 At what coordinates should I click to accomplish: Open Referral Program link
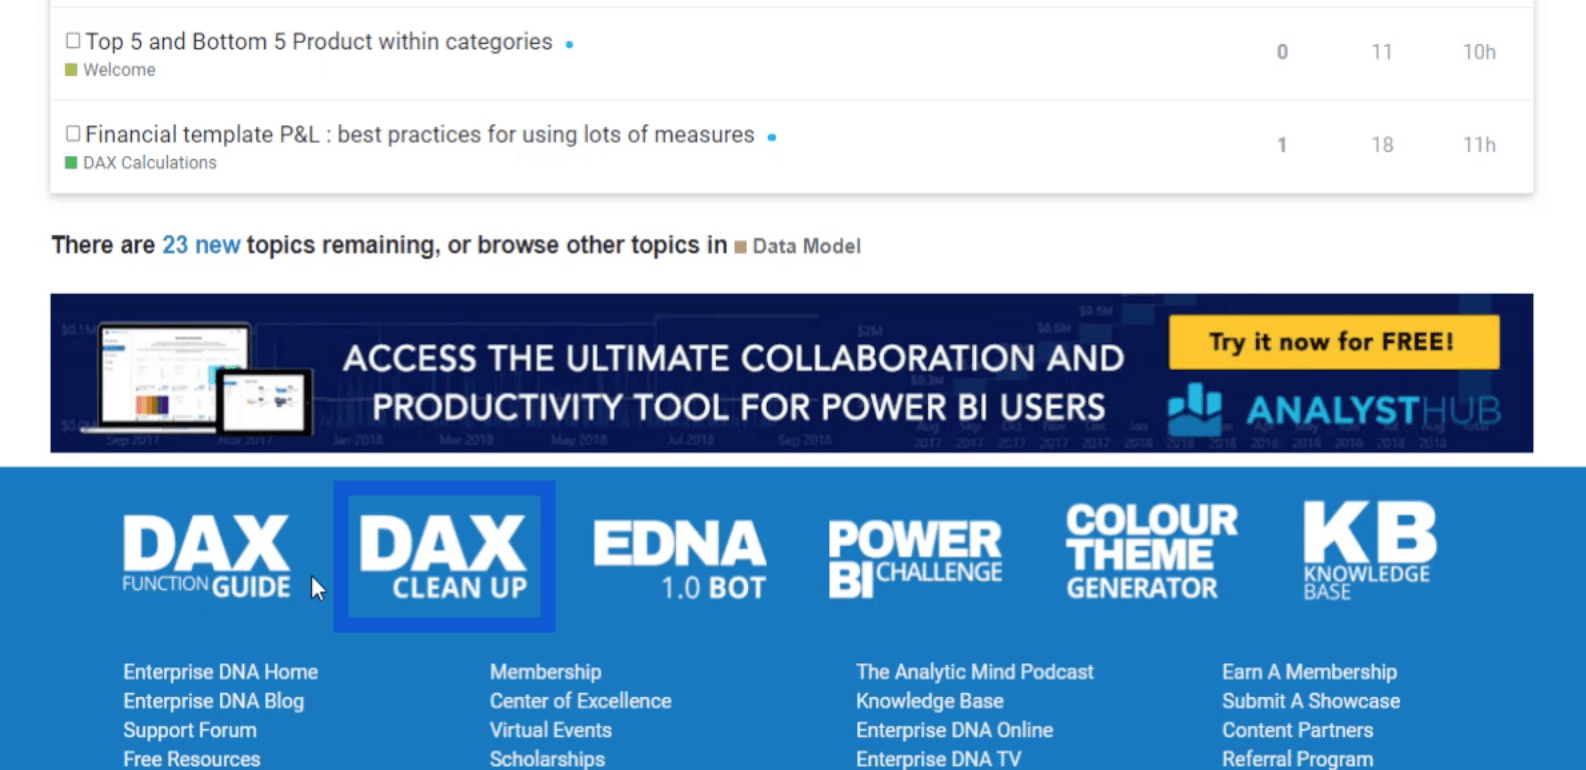[1298, 759]
